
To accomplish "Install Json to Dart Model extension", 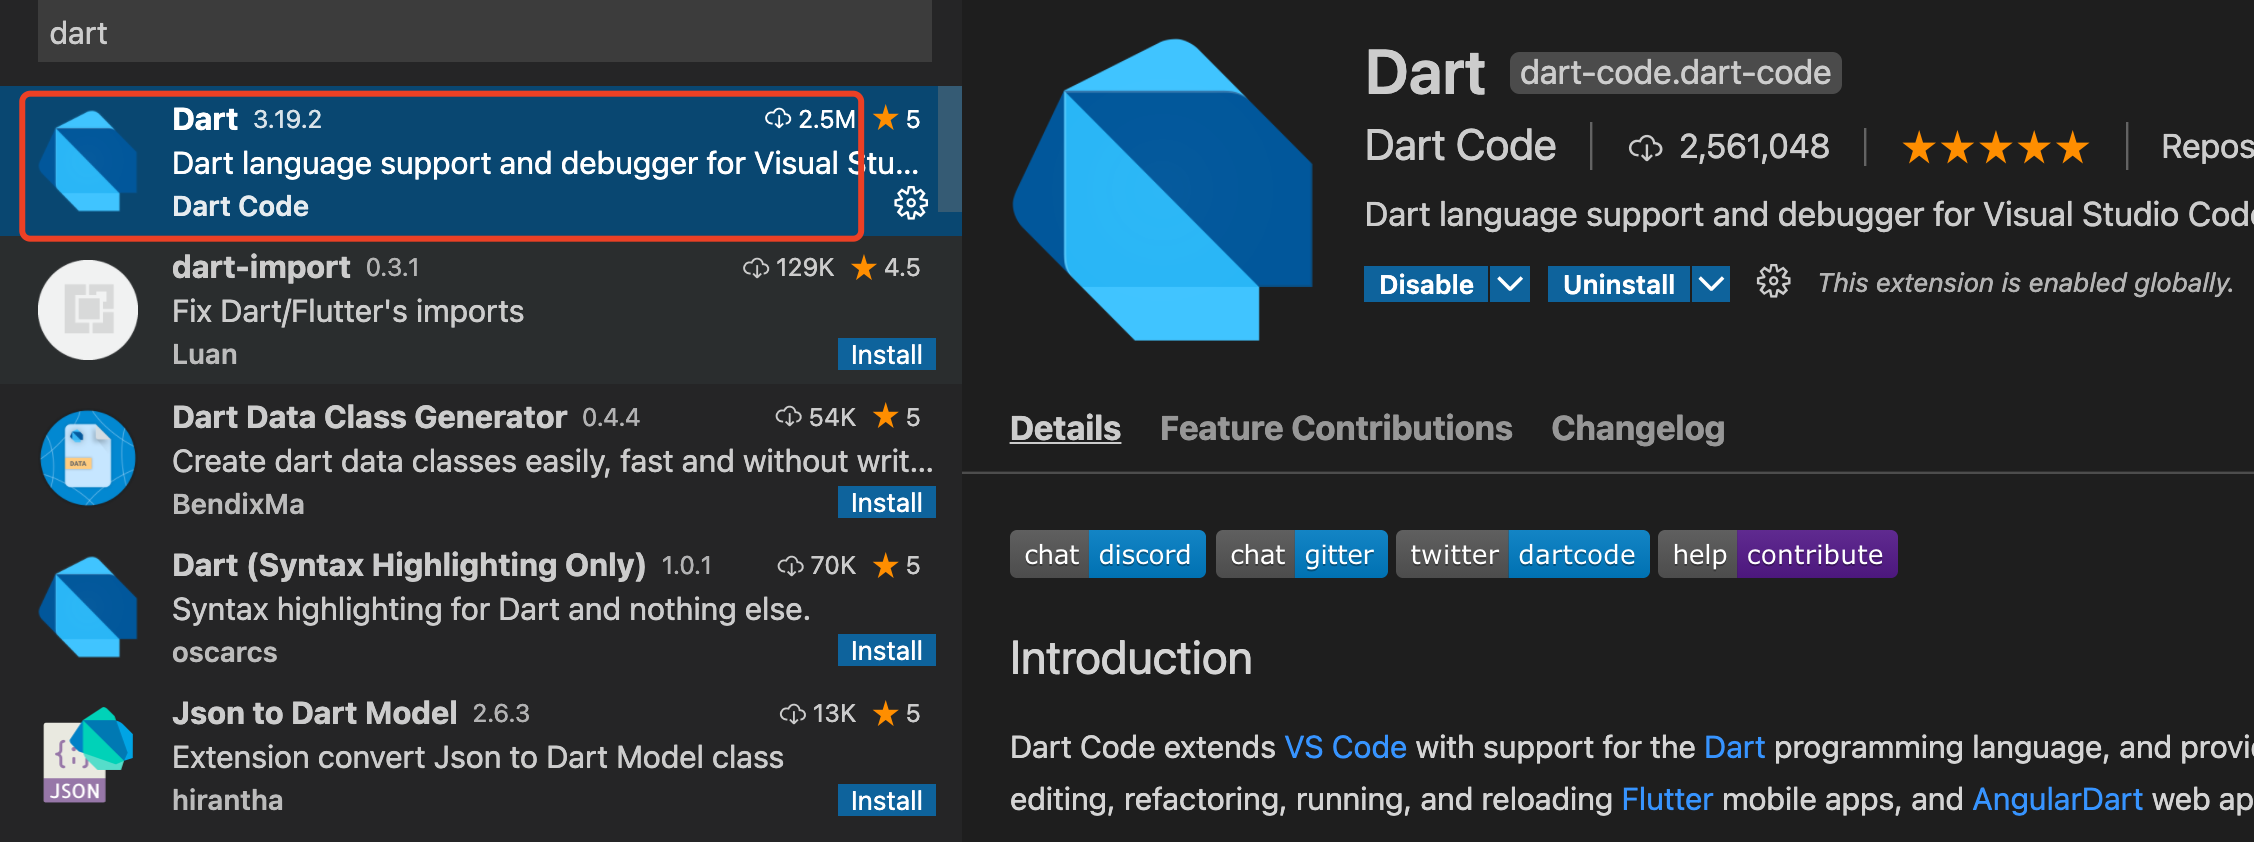I will [x=887, y=800].
